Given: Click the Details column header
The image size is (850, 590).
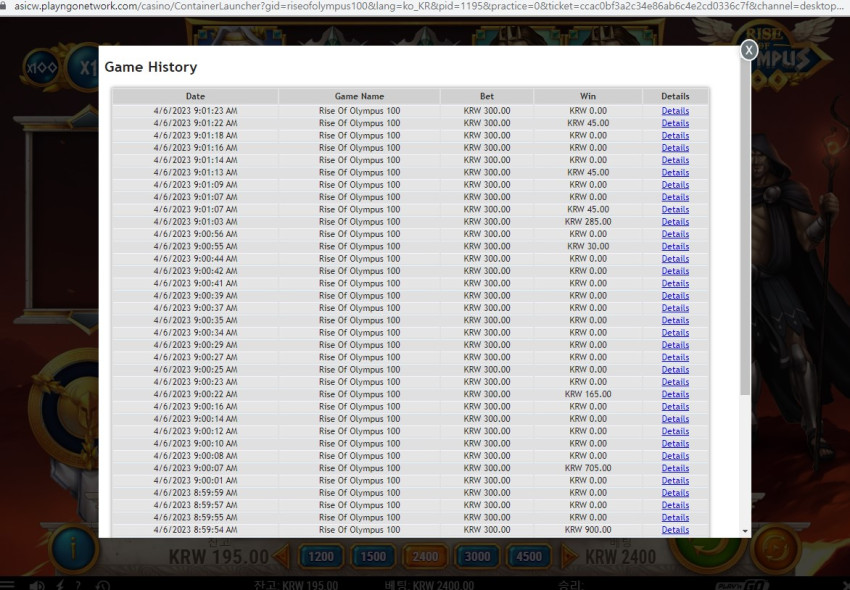Looking at the screenshot, I should pyautogui.click(x=675, y=96).
